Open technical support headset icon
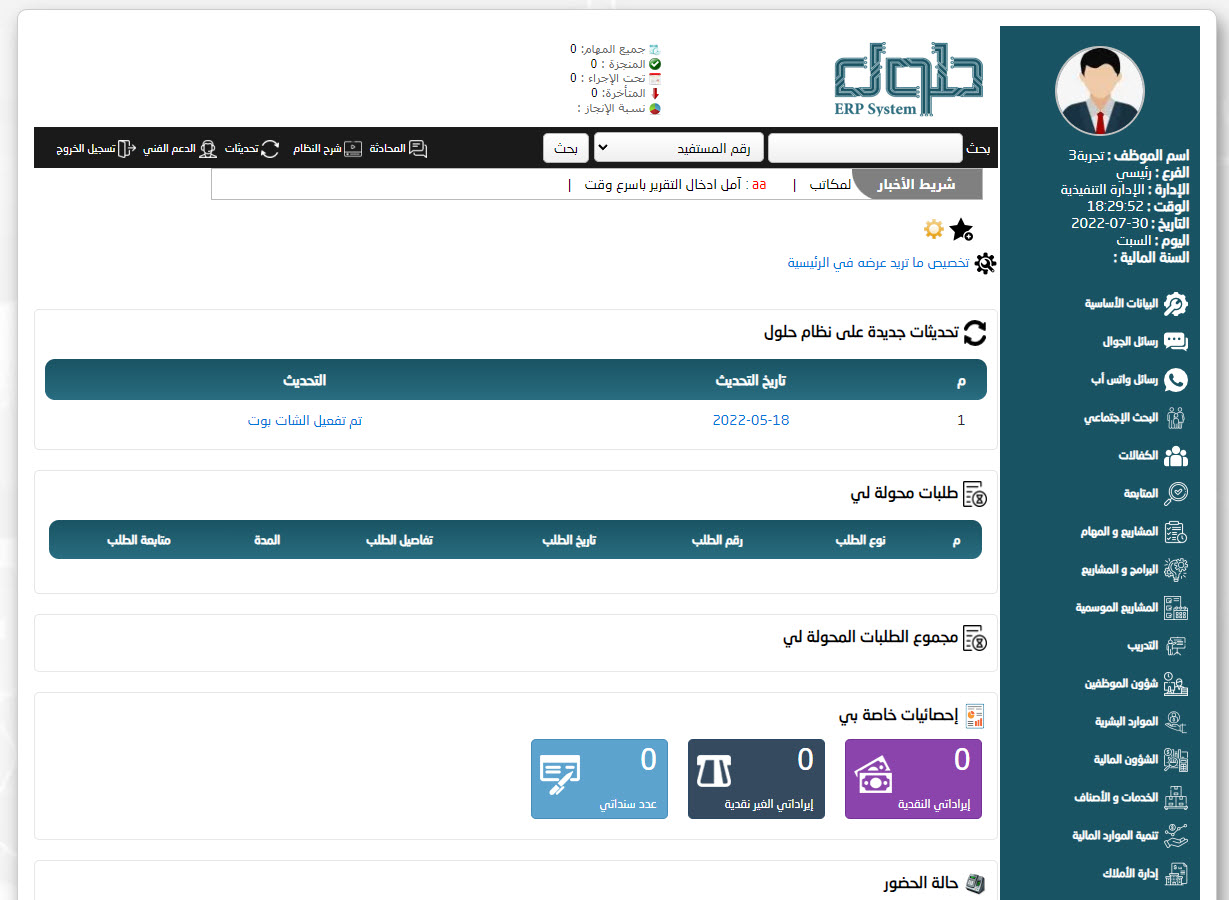The width and height of the screenshot is (1229, 900). point(208,149)
